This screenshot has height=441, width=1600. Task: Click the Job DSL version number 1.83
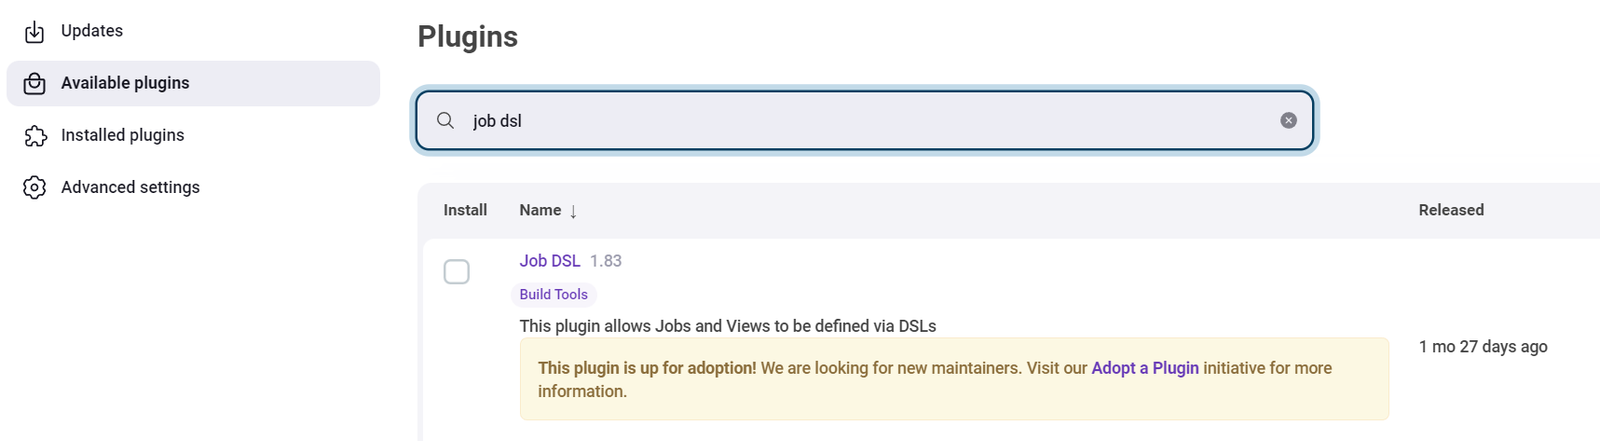coord(605,261)
